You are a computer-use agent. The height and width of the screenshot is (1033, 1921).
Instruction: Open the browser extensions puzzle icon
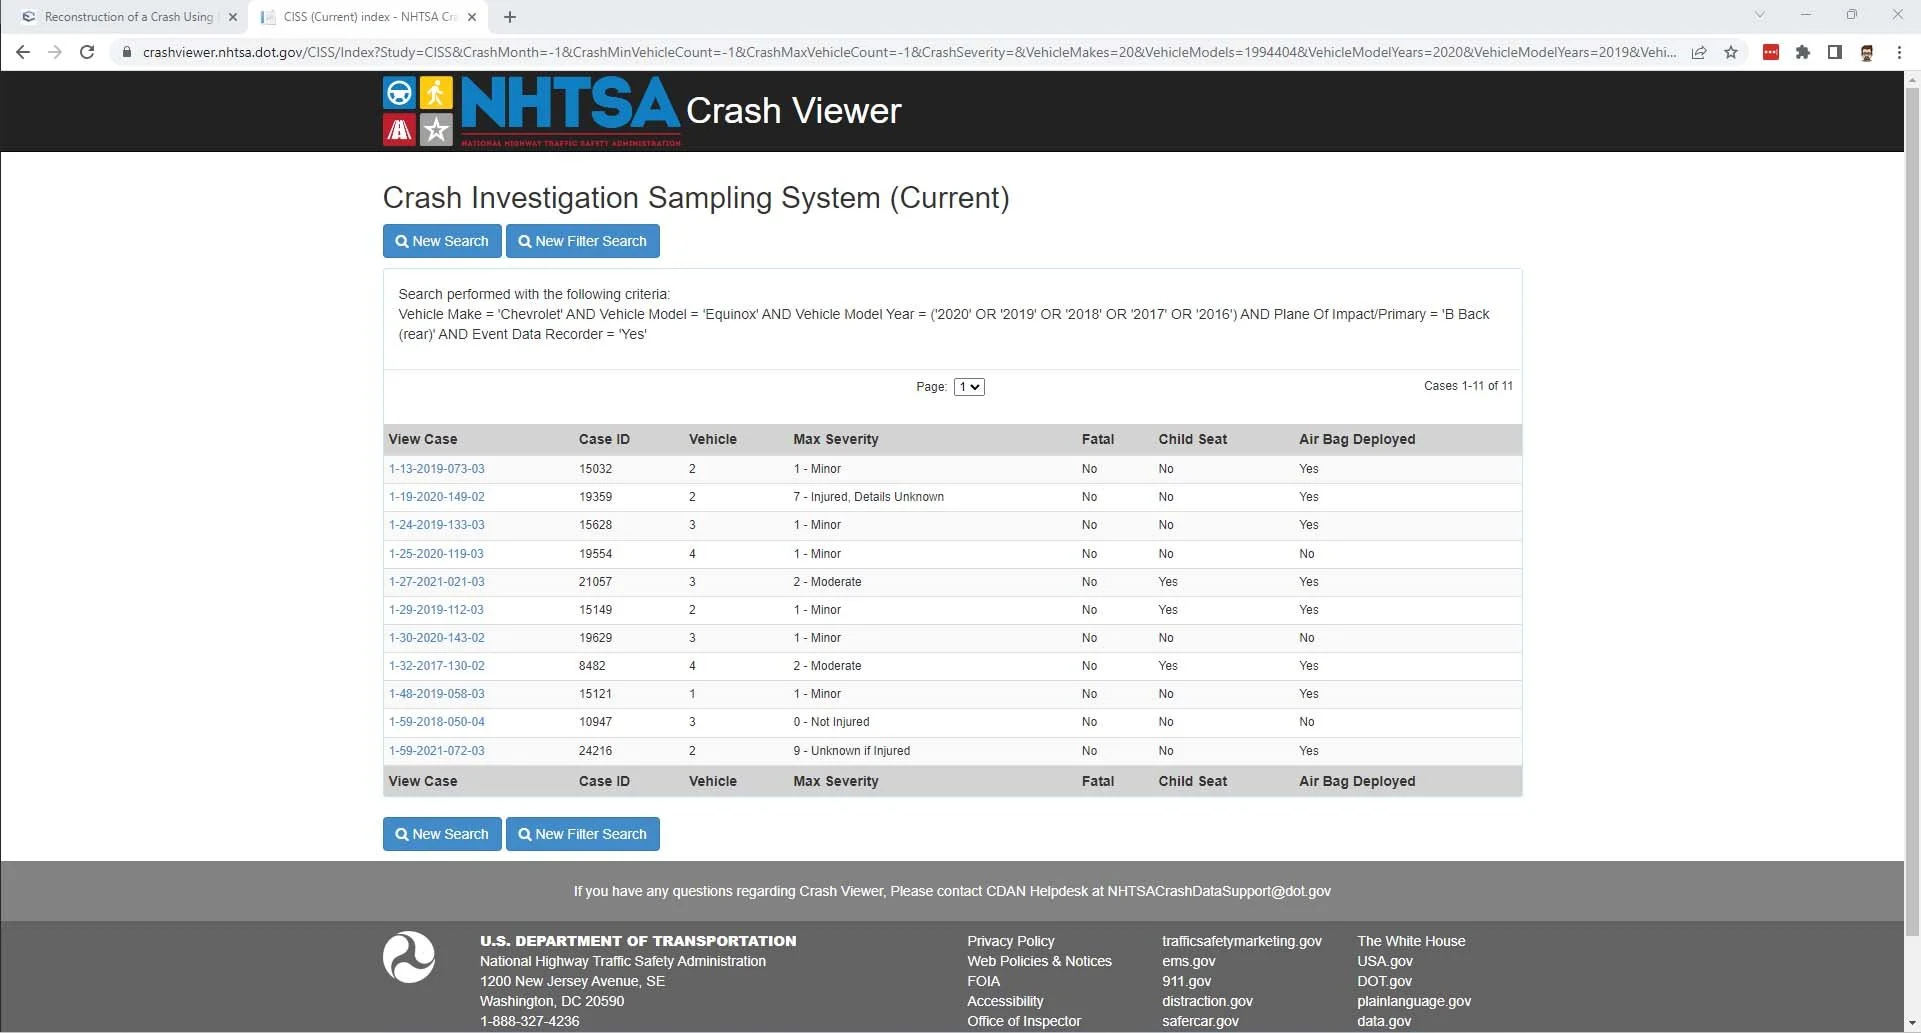(1804, 52)
